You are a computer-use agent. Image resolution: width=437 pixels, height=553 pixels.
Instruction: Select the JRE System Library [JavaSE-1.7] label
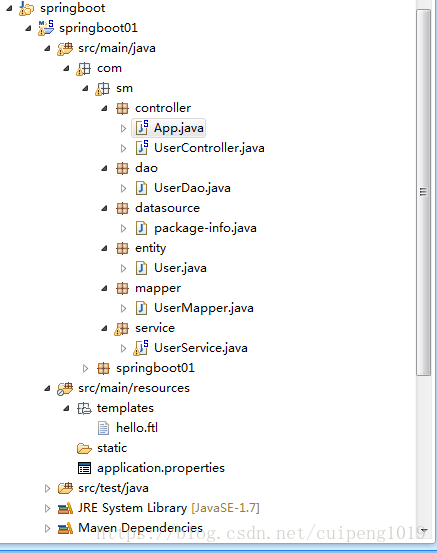(x=169, y=508)
